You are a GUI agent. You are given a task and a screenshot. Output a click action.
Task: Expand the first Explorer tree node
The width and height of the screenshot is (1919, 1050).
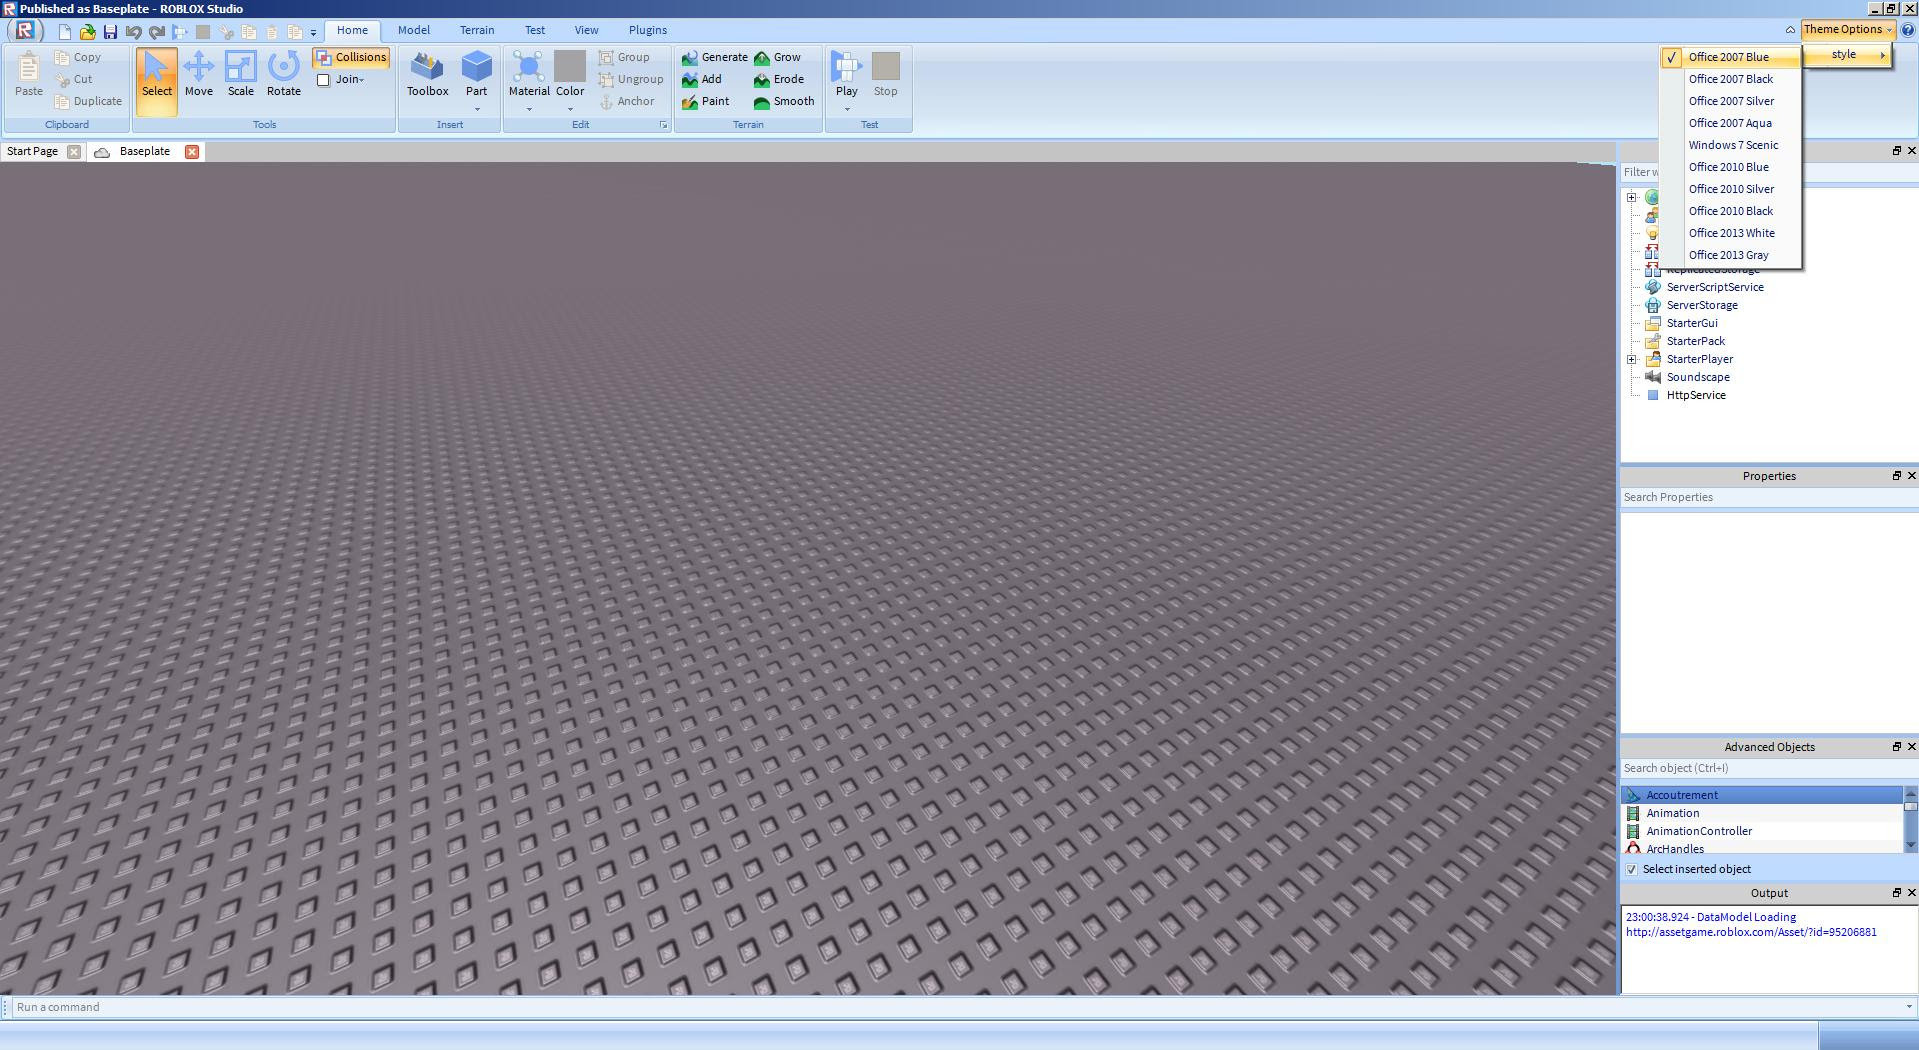[x=1632, y=198]
